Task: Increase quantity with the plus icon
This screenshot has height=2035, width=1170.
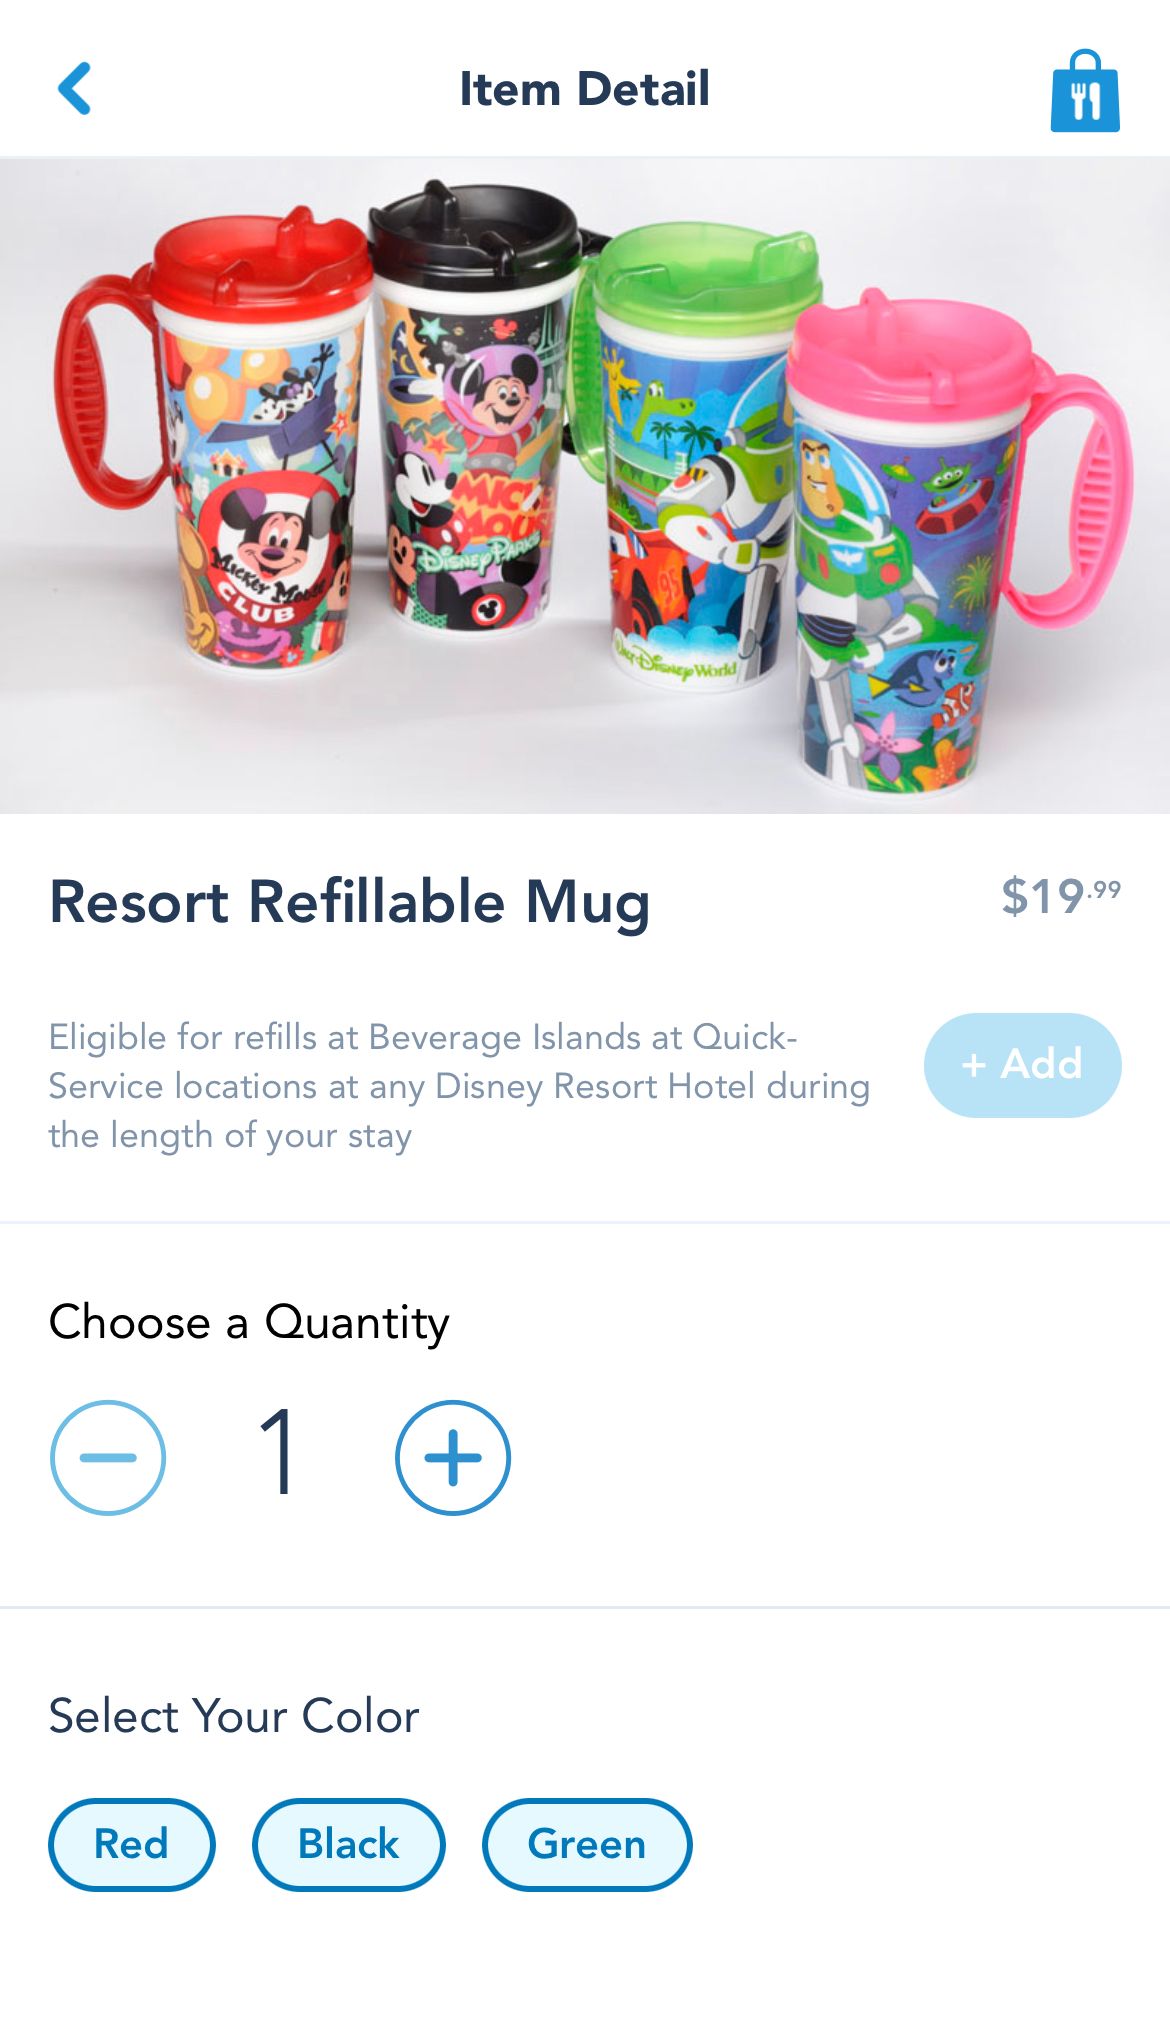Action: coord(453,1458)
